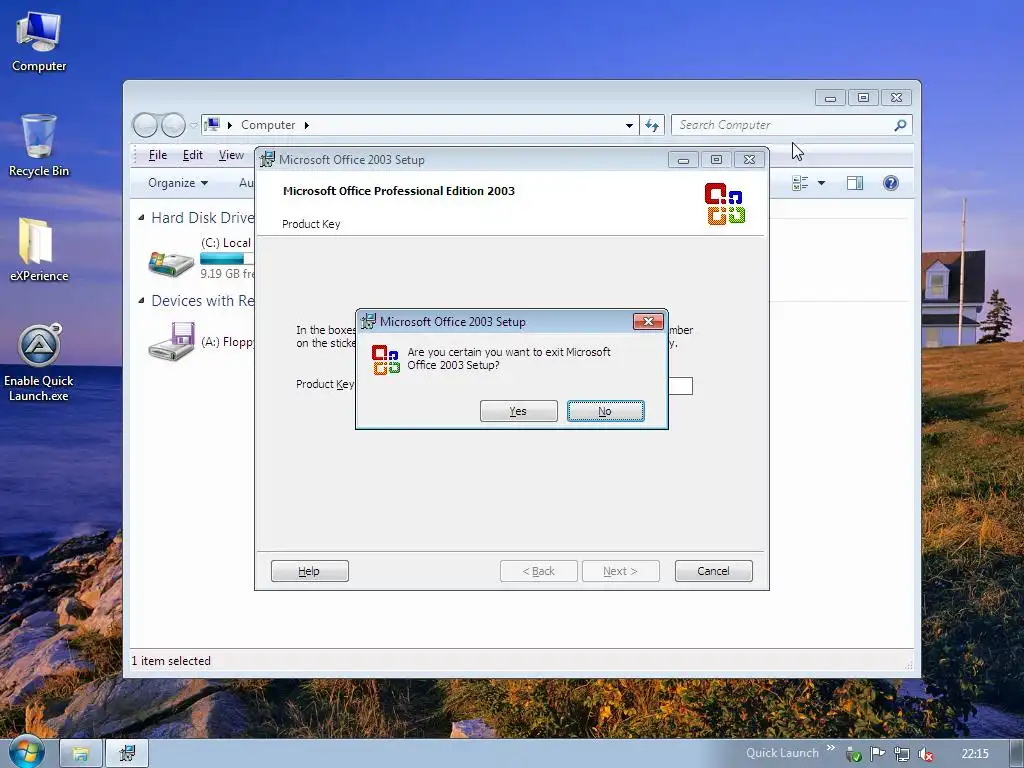
Task: Toggle the preview pane icon
Action: 855,184
